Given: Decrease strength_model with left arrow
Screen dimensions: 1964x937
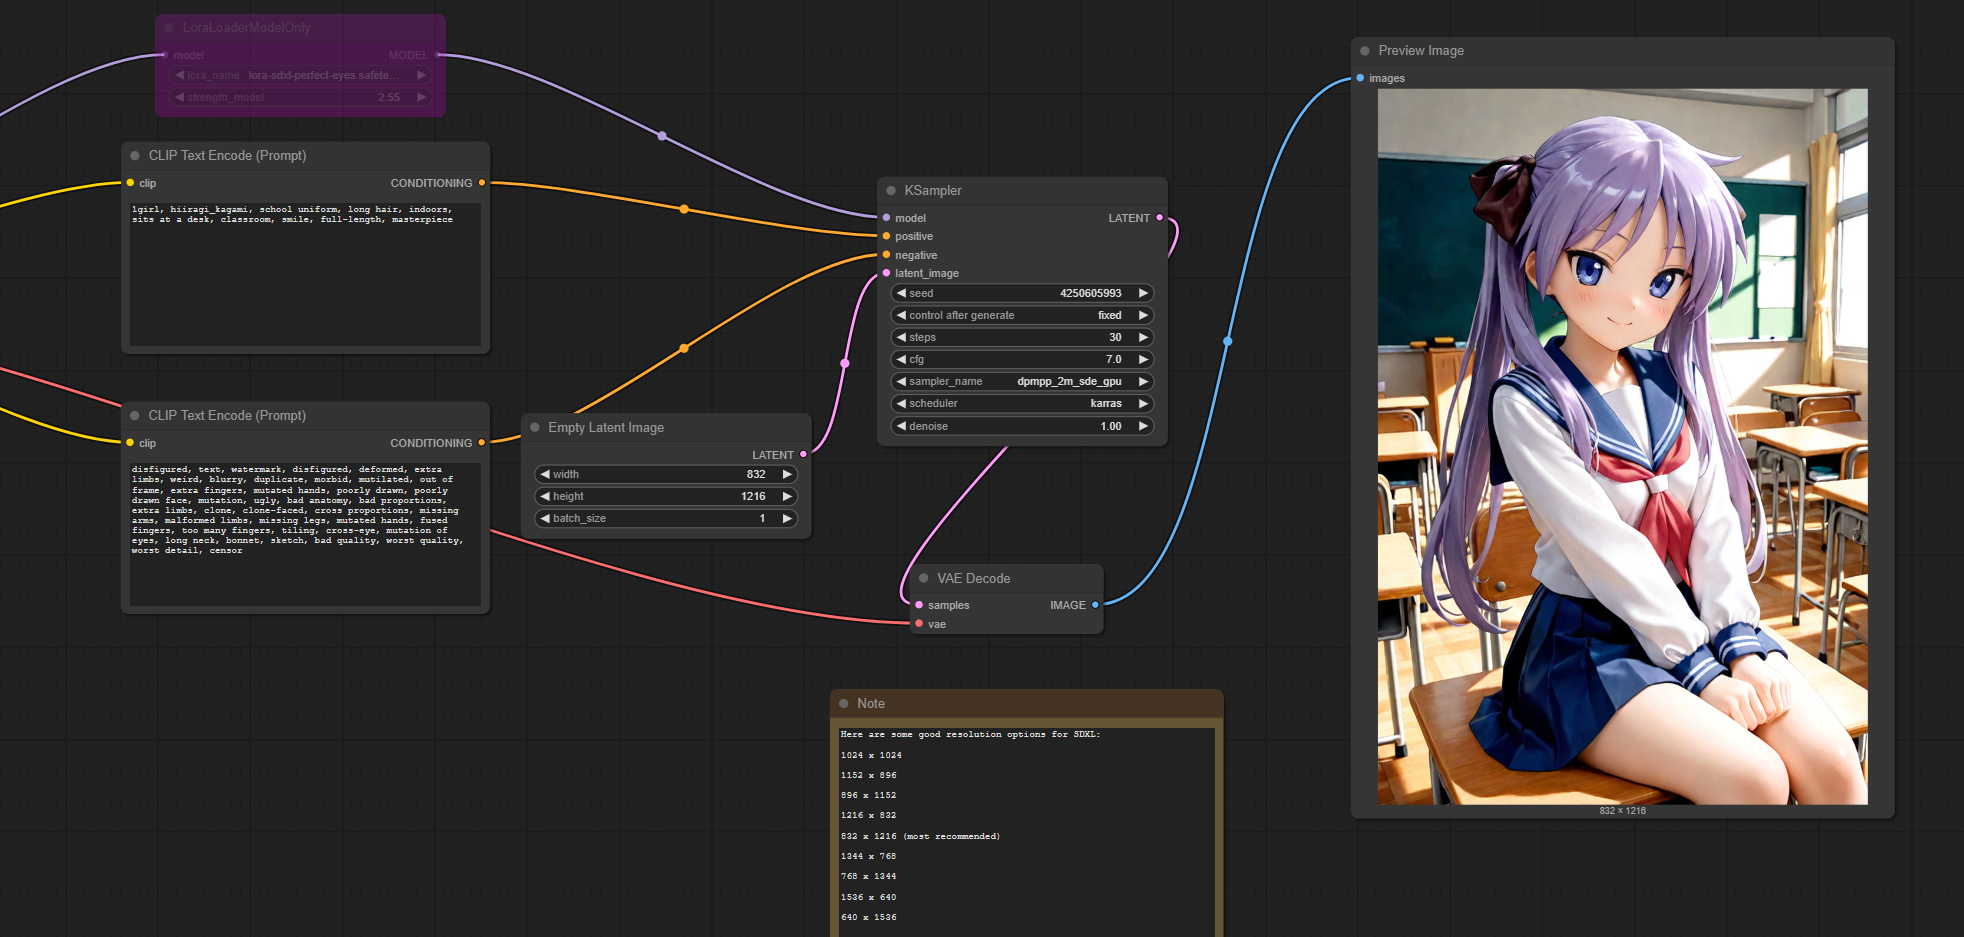Looking at the screenshot, I should [x=179, y=97].
